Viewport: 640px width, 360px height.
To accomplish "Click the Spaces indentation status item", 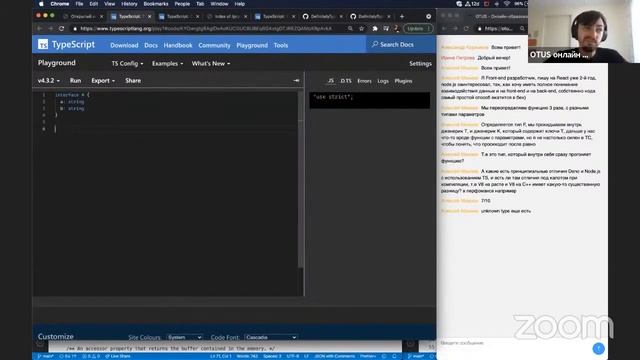I will pyautogui.click(x=272, y=356).
